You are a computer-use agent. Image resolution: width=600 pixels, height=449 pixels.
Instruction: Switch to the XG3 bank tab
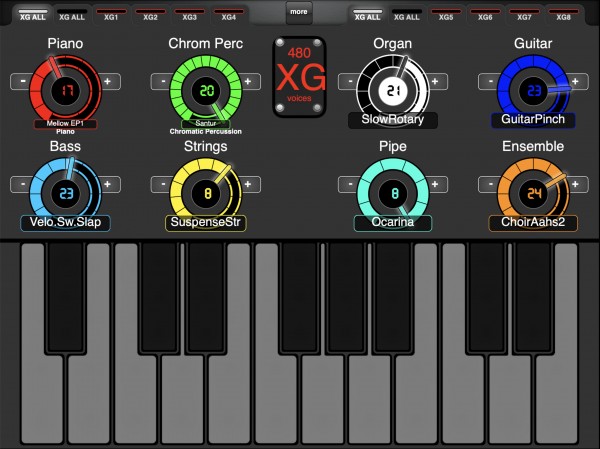(x=189, y=16)
